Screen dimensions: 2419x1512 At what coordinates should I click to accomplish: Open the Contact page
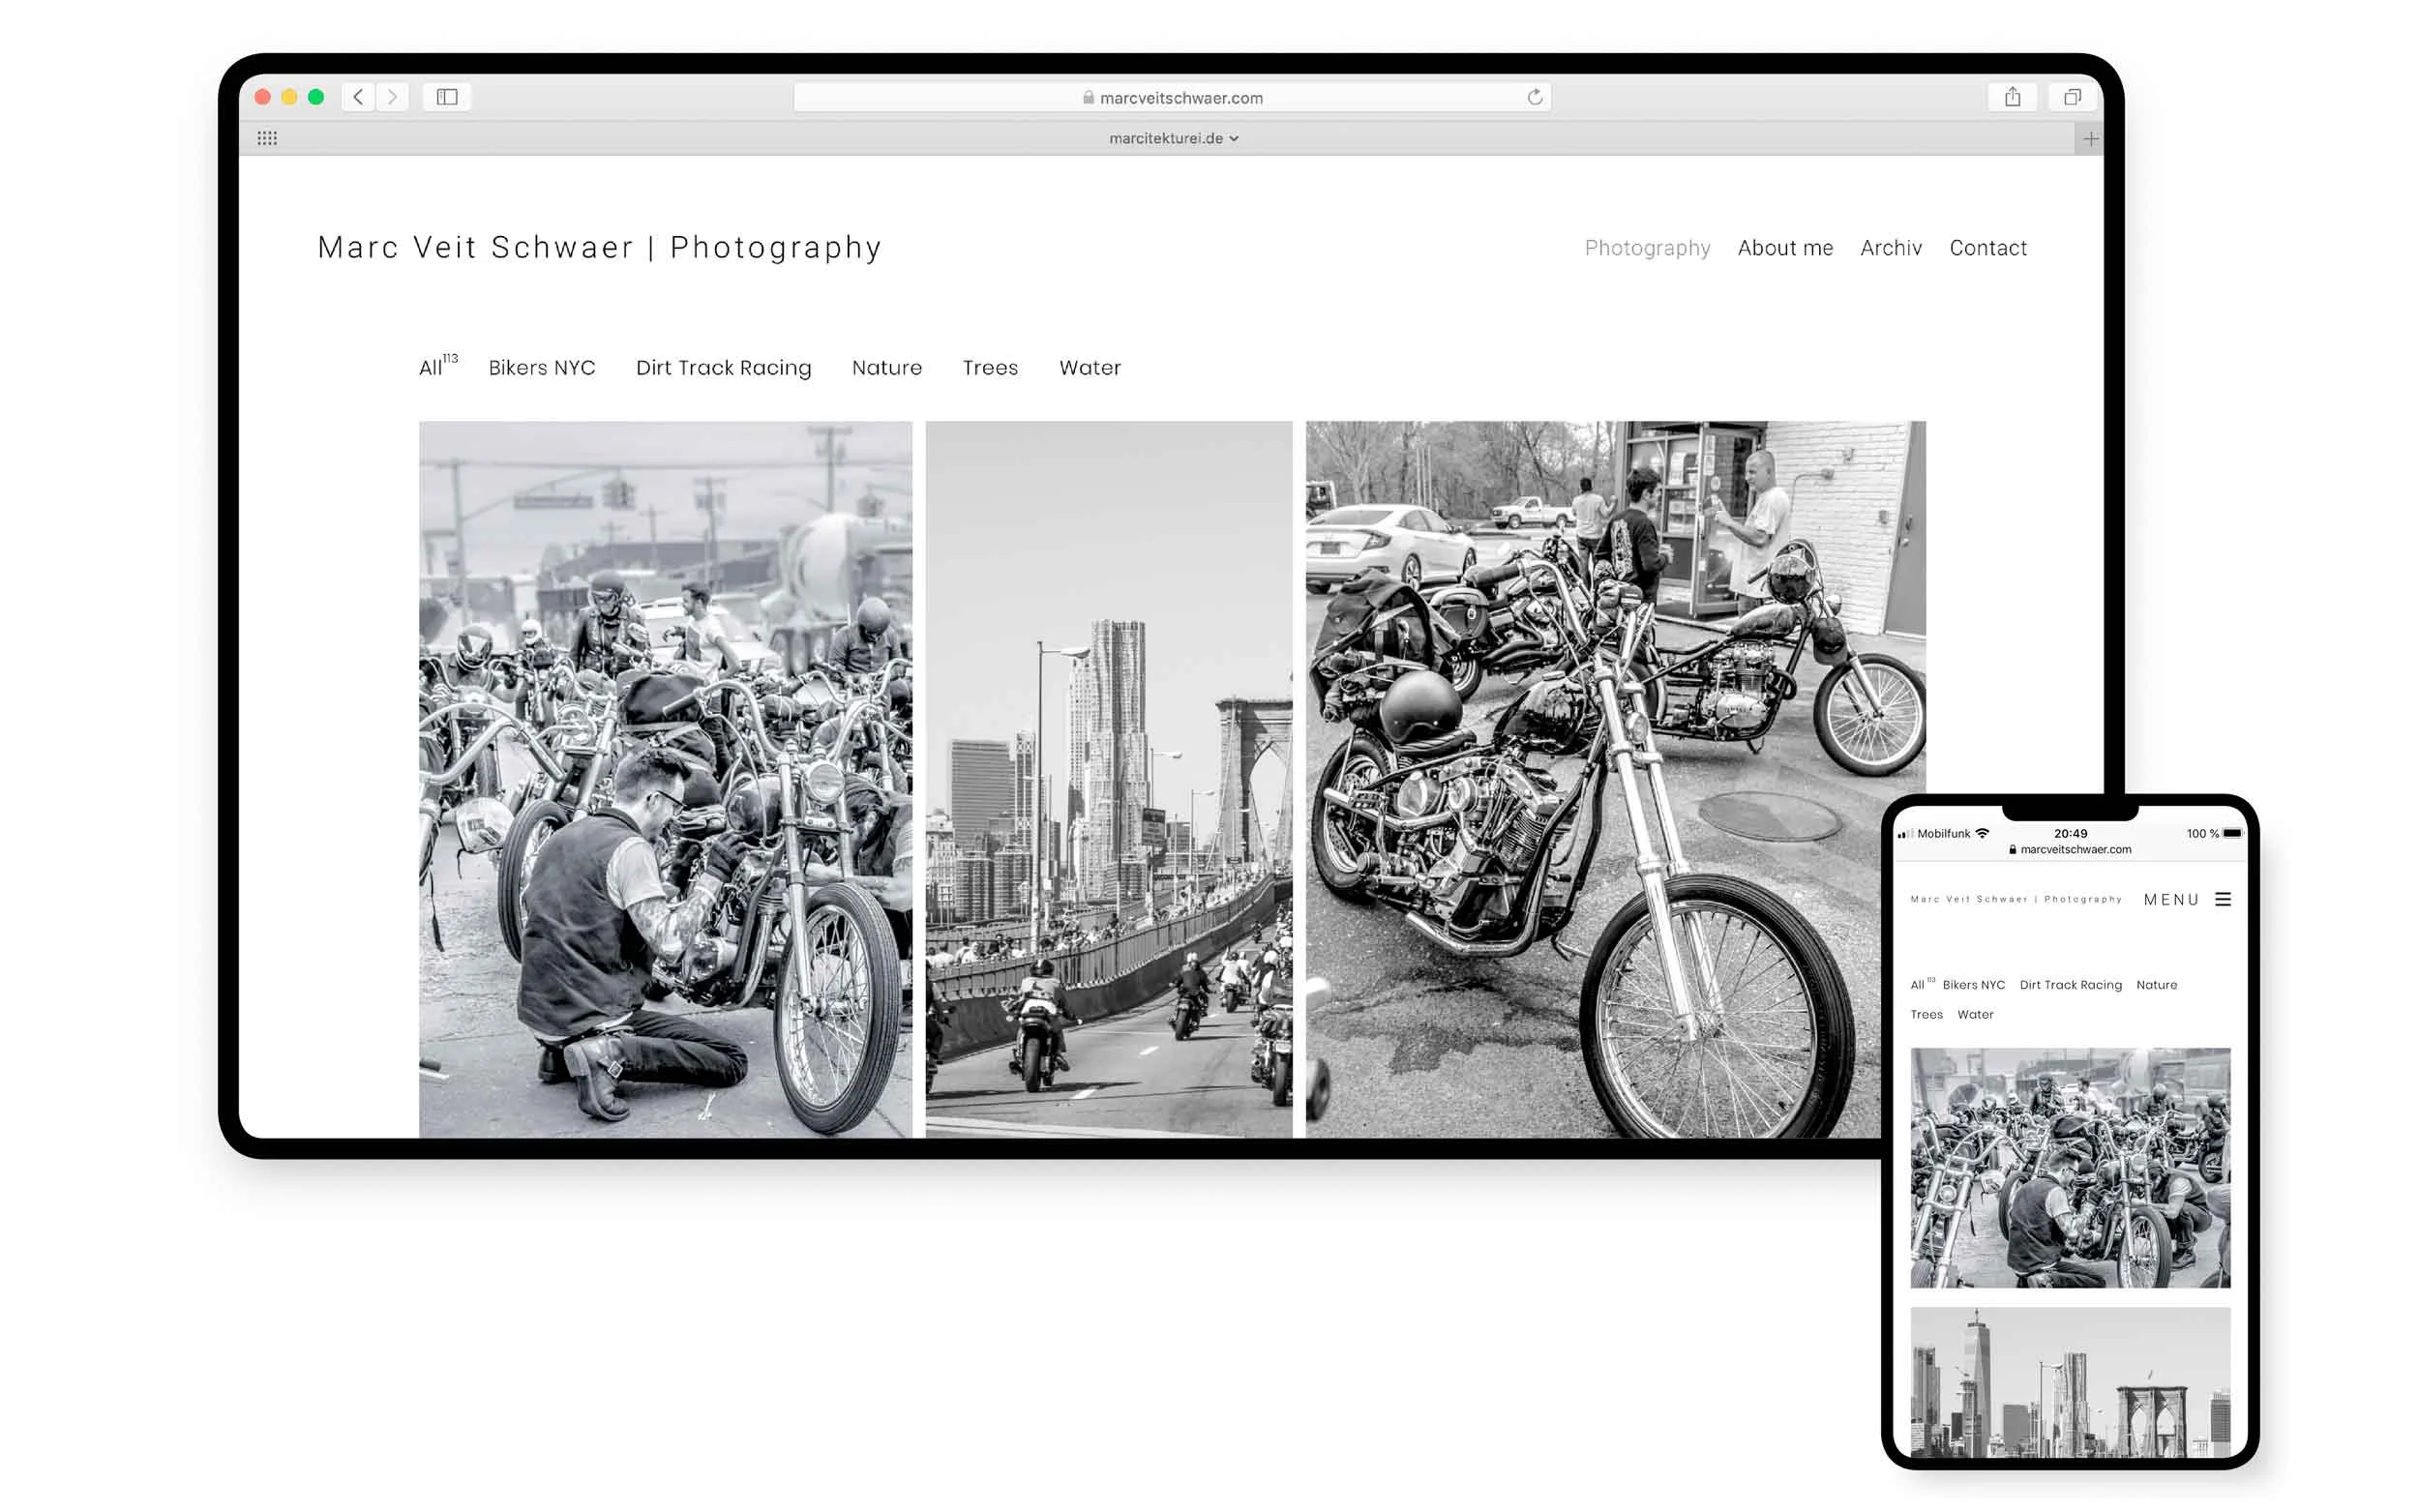(x=1987, y=248)
